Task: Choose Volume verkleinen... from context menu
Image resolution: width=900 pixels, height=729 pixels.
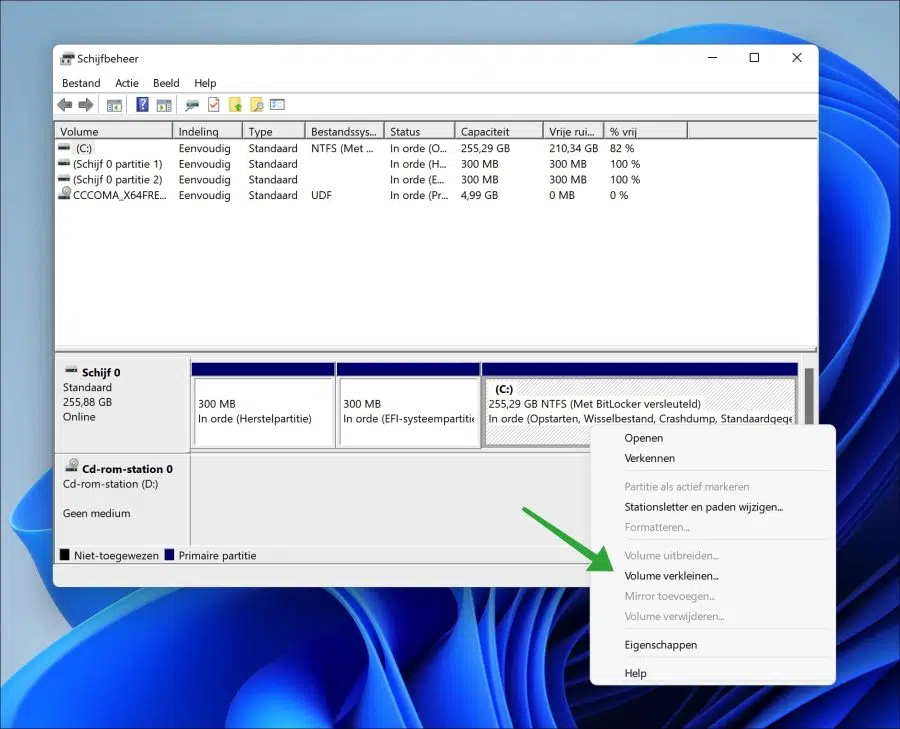Action: click(672, 576)
